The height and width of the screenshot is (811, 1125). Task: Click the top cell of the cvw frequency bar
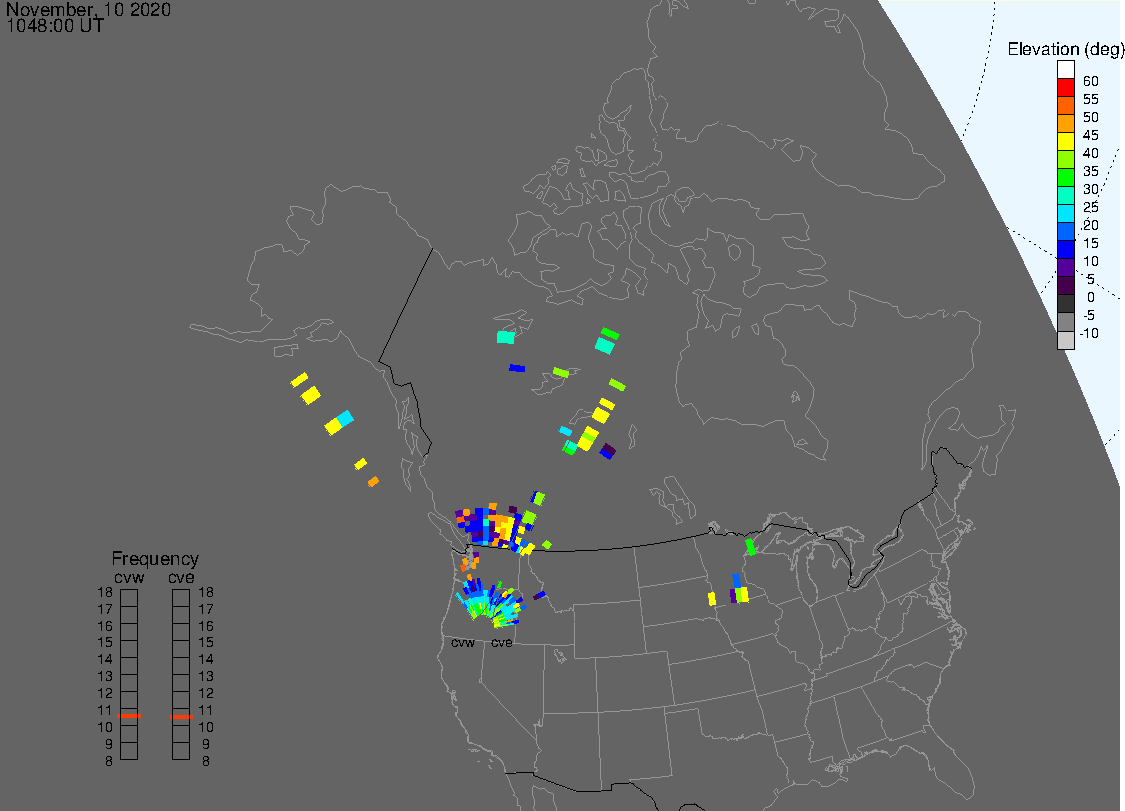[129, 598]
